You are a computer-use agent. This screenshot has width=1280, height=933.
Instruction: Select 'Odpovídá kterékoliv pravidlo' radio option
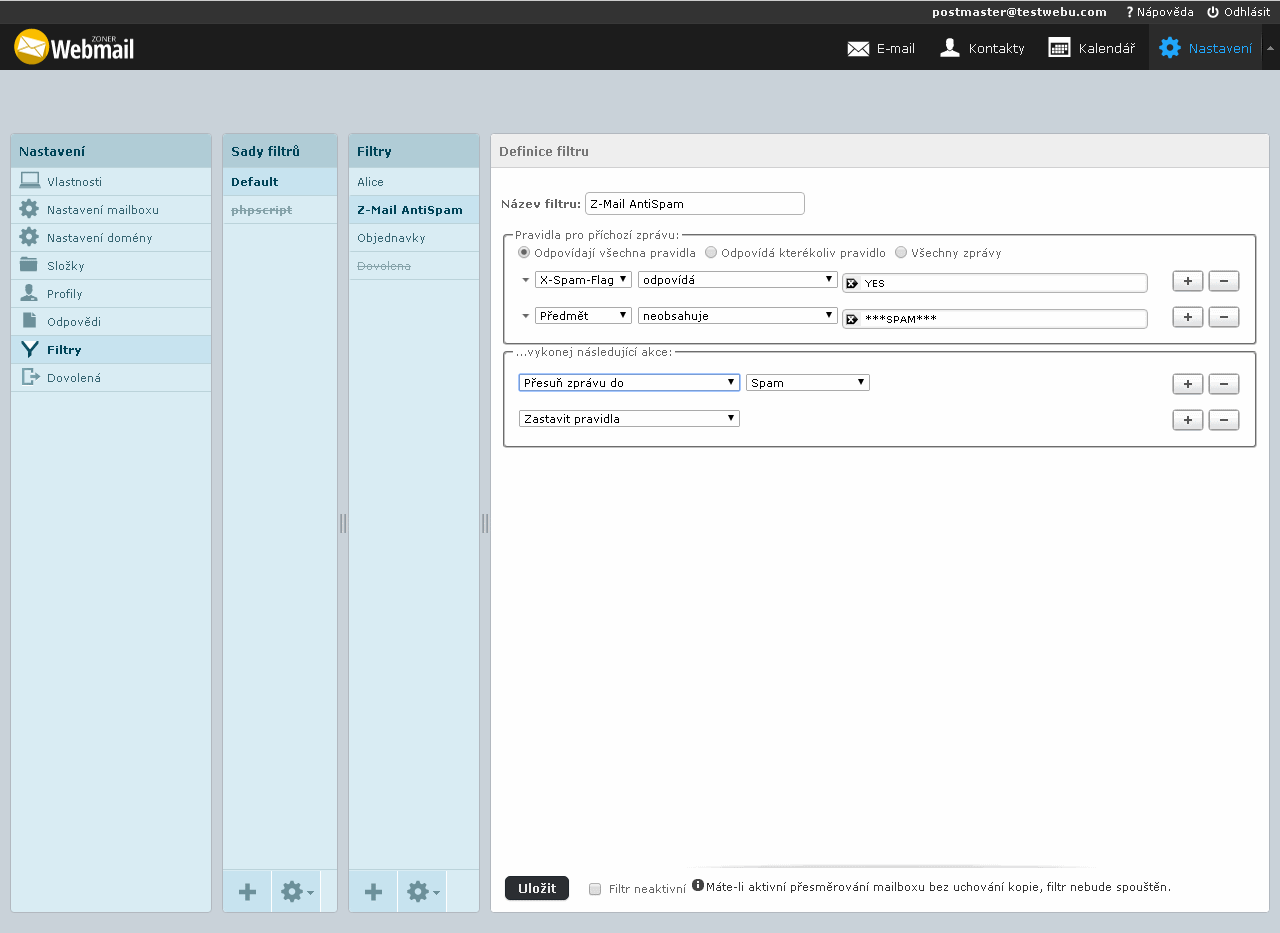(x=712, y=253)
